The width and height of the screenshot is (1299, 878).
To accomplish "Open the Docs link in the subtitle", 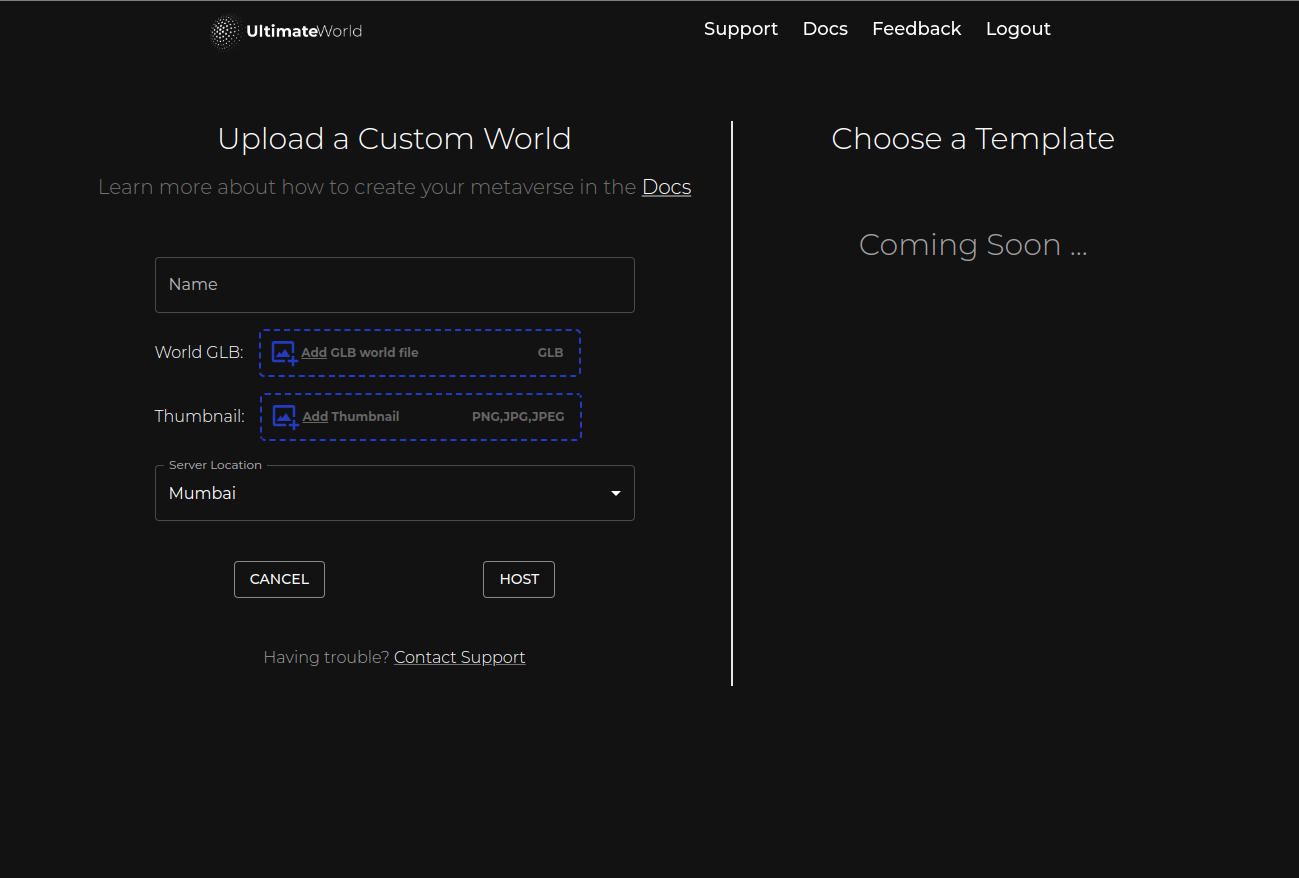I will (x=666, y=187).
